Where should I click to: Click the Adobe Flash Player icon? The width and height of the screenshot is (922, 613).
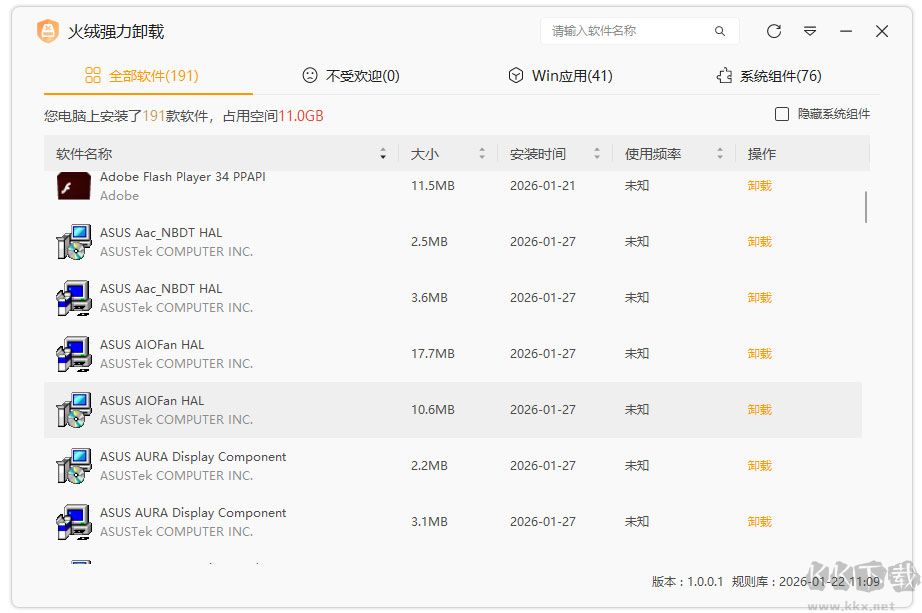[x=74, y=186]
